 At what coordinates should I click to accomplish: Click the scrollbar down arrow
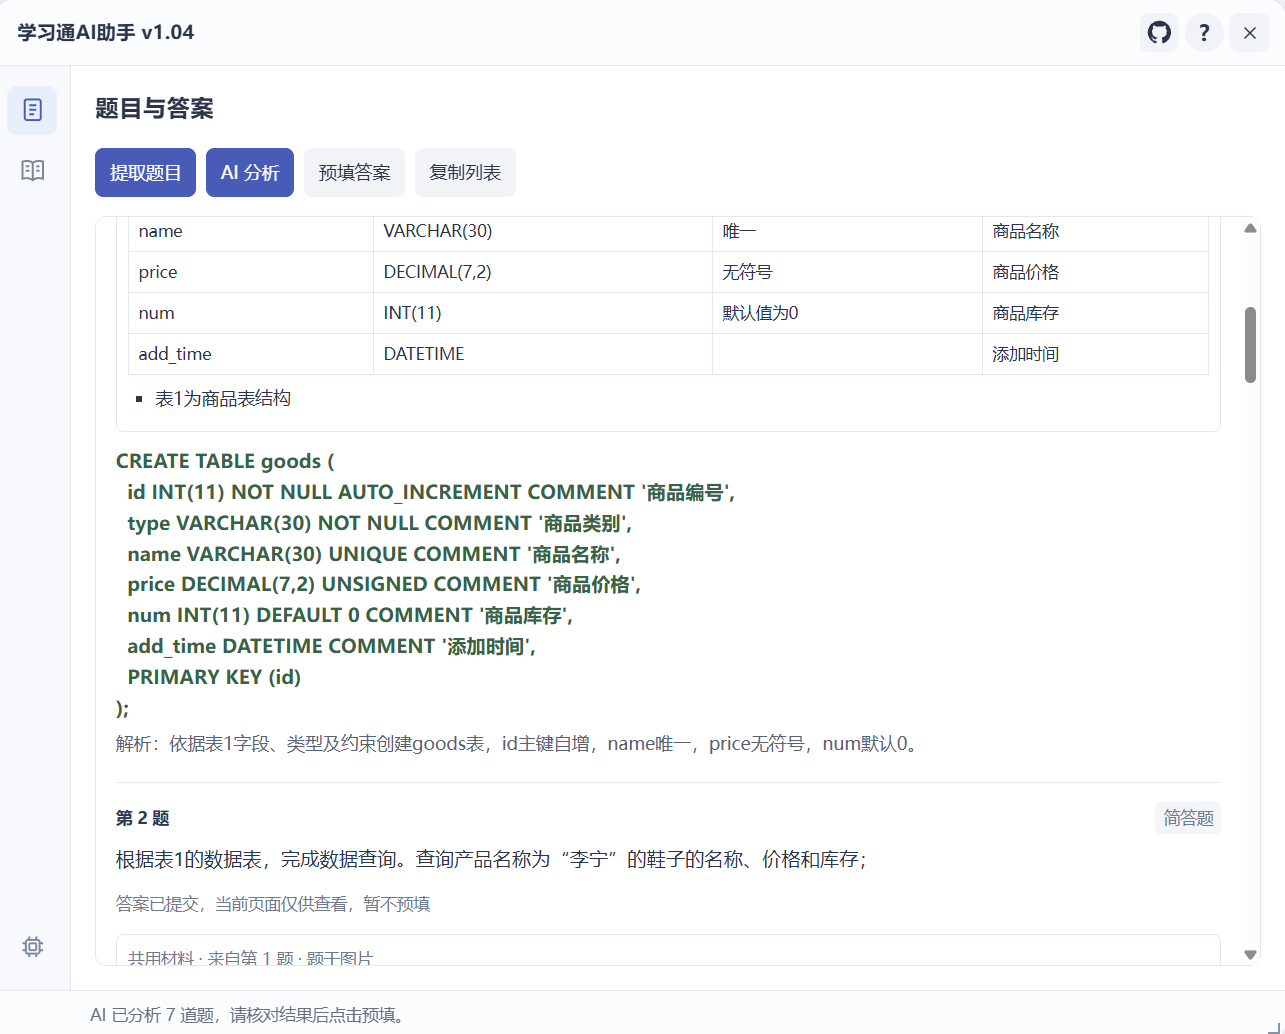tap(1250, 955)
